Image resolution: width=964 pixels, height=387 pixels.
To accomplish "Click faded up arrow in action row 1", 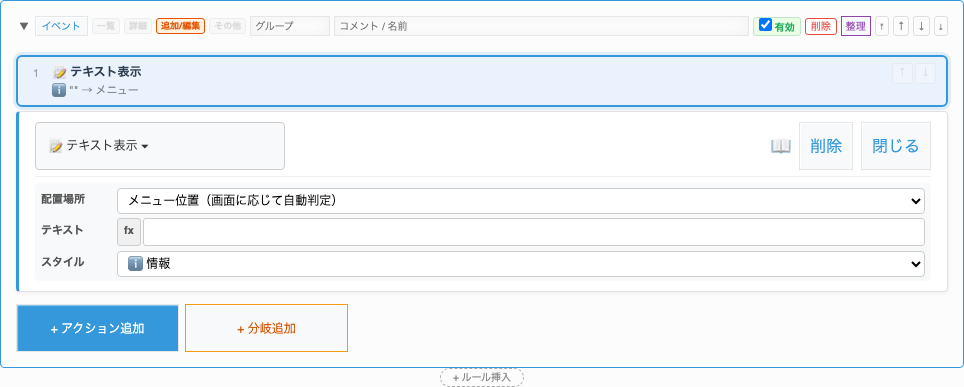I will [x=902, y=73].
